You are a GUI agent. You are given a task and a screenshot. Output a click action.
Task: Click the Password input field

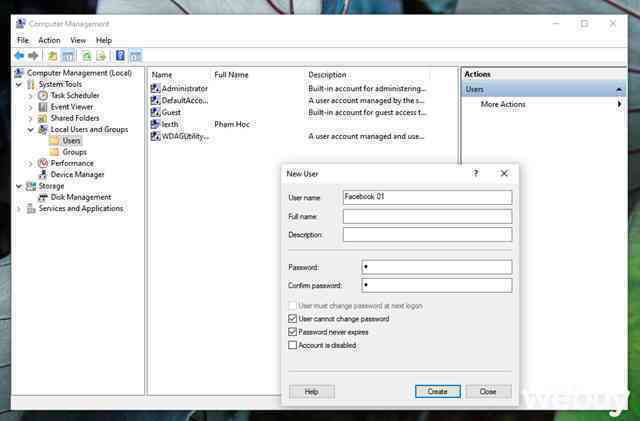(436, 267)
